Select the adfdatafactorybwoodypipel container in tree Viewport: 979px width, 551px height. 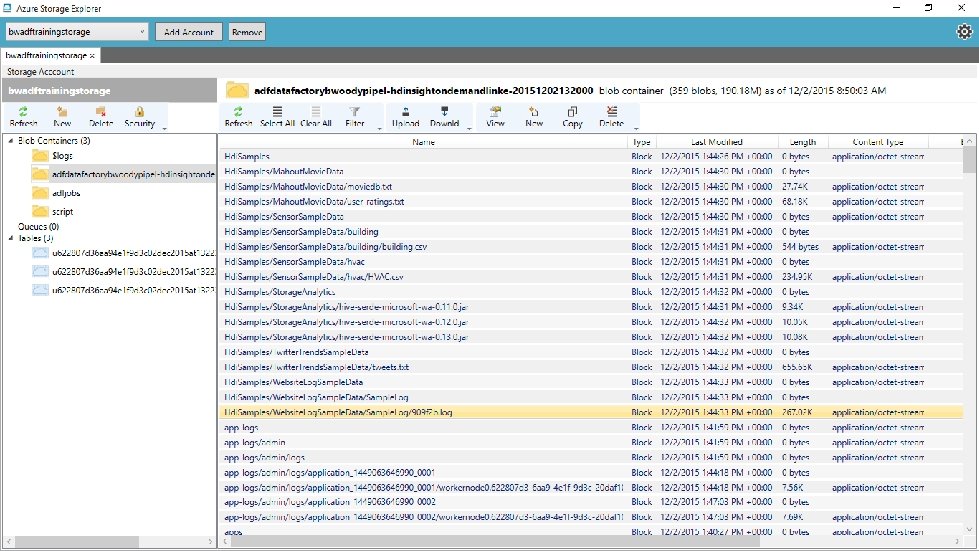(x=124, y=174)
